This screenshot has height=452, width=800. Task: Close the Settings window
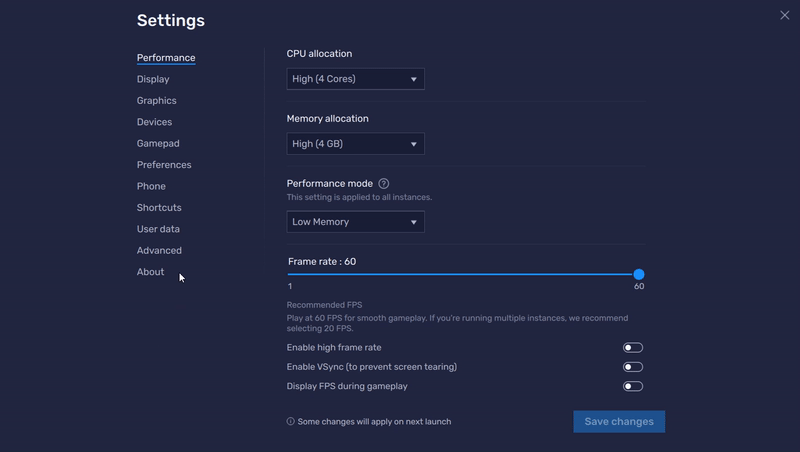784,15
